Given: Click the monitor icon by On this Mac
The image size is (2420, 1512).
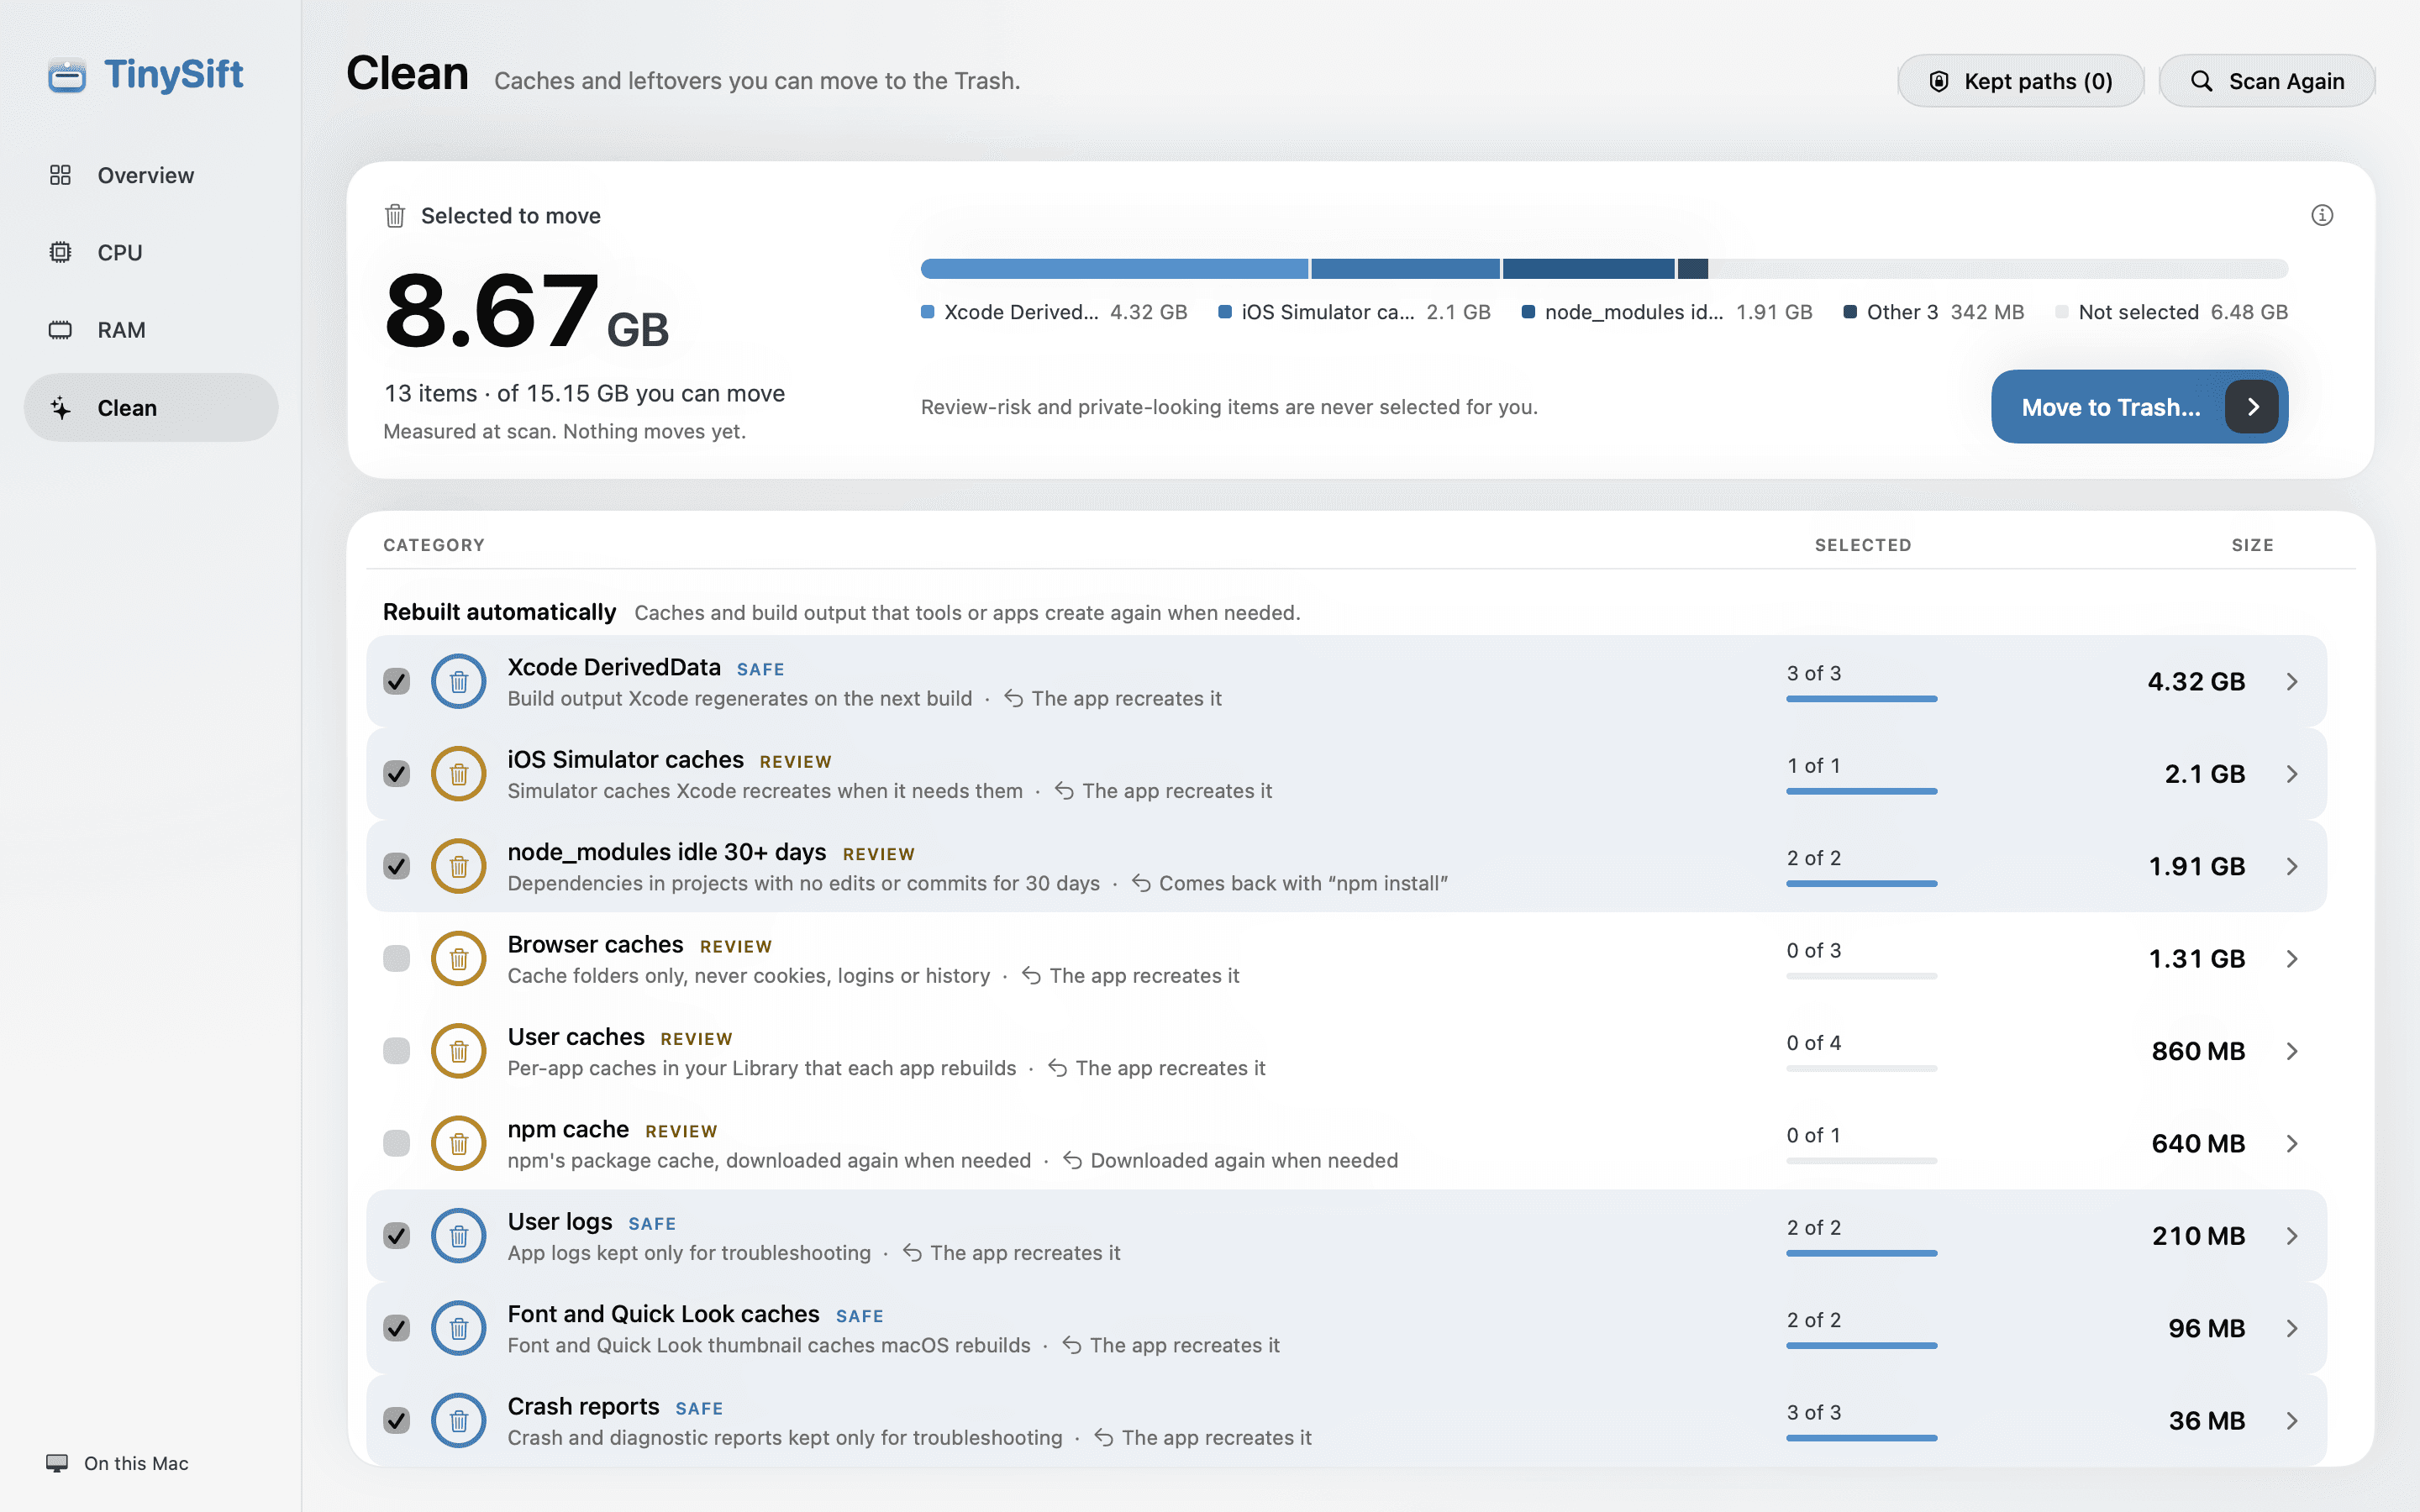Looking at the screenshot, I should pyautogui.click(x=57, y=1463).
